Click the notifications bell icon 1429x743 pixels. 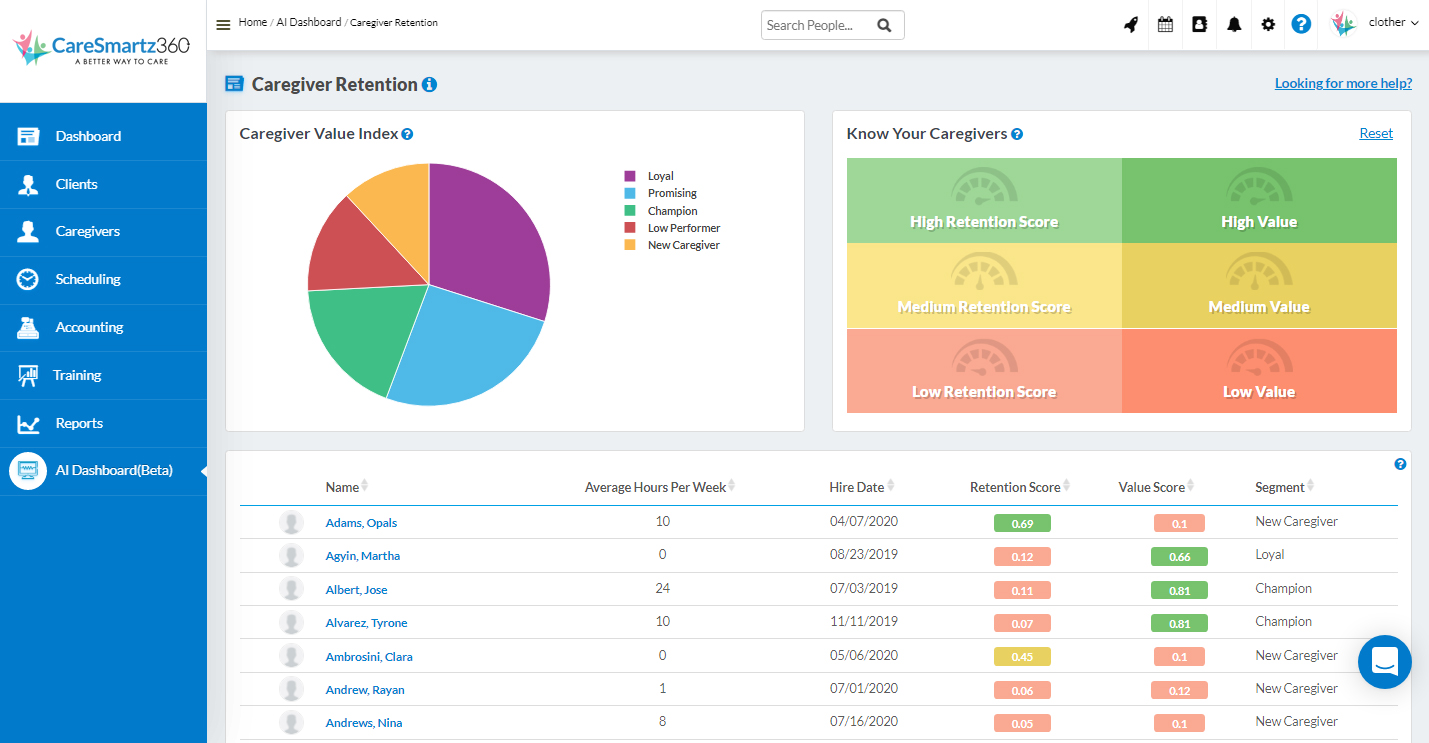(x=1234, y=25)
